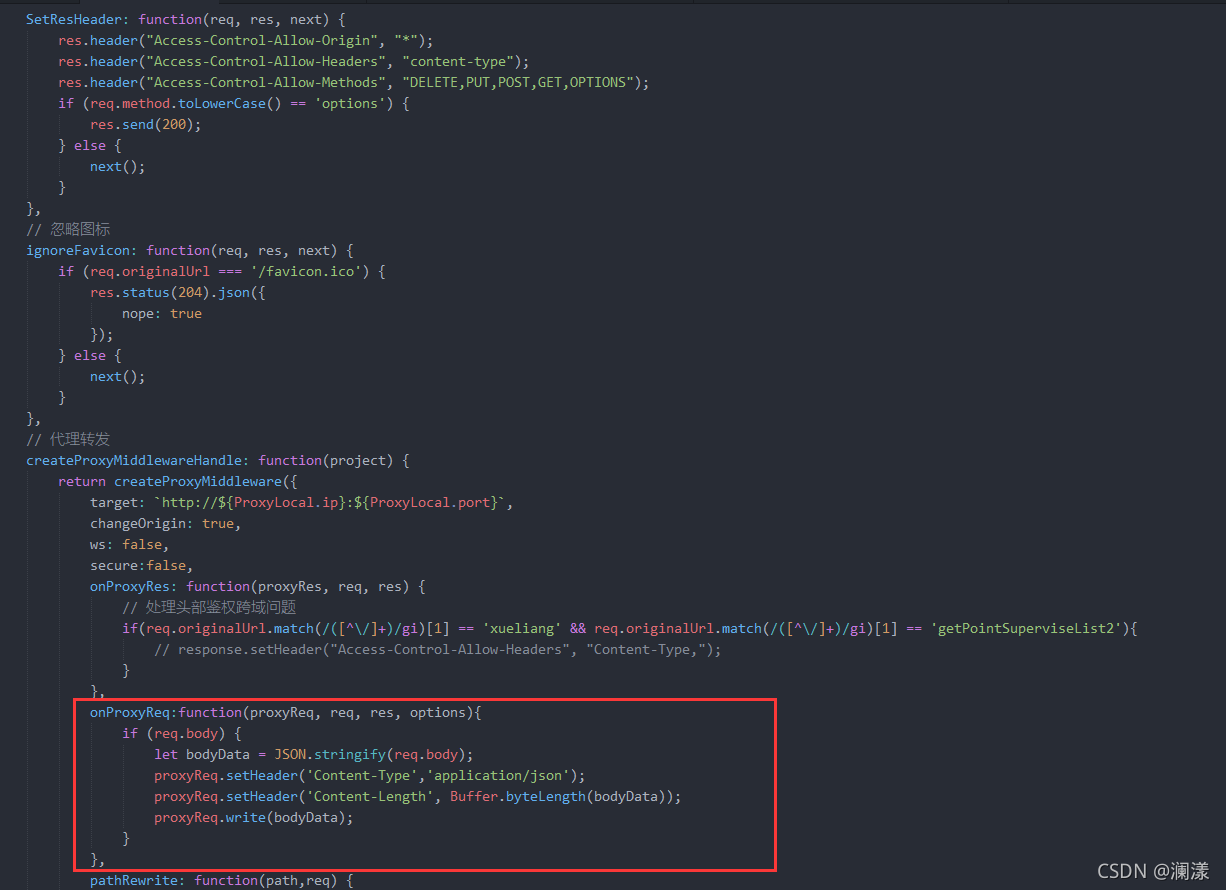Image resolution: width=1226 pixels, height=890 pixels.
Task: Click the 忽略图标 comment line
Action: 68,229
